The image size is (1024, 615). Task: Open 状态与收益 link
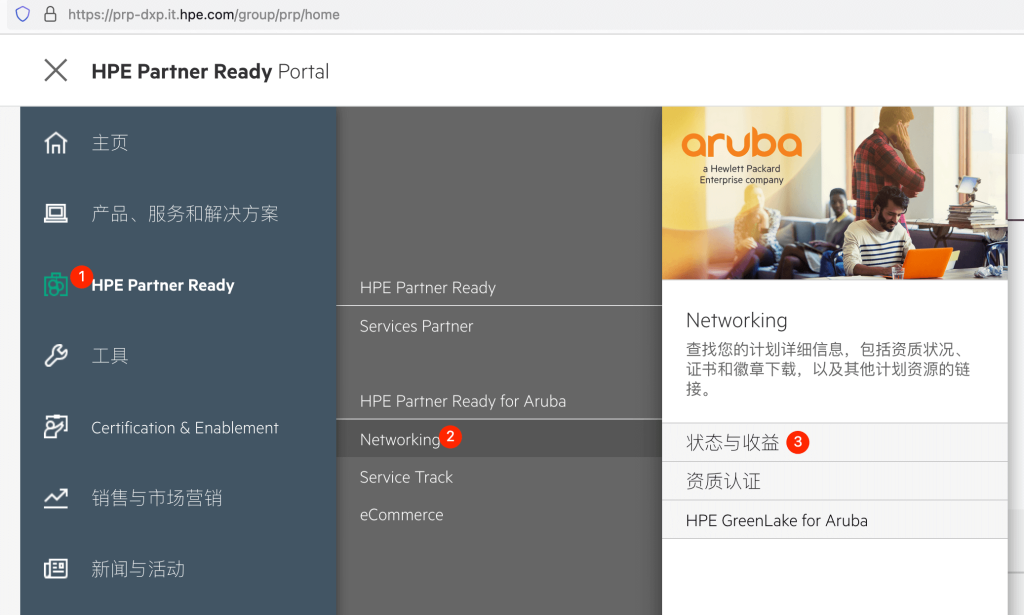(x=835, y=443)
